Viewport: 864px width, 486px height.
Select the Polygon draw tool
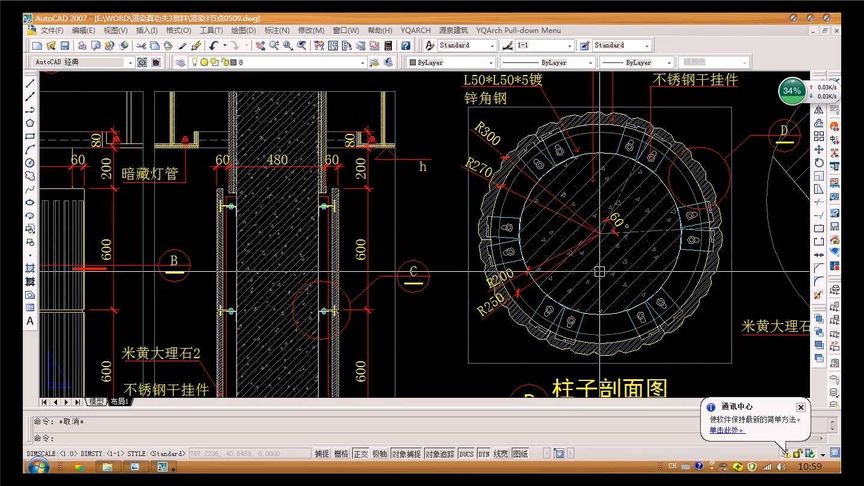(30, 123)
